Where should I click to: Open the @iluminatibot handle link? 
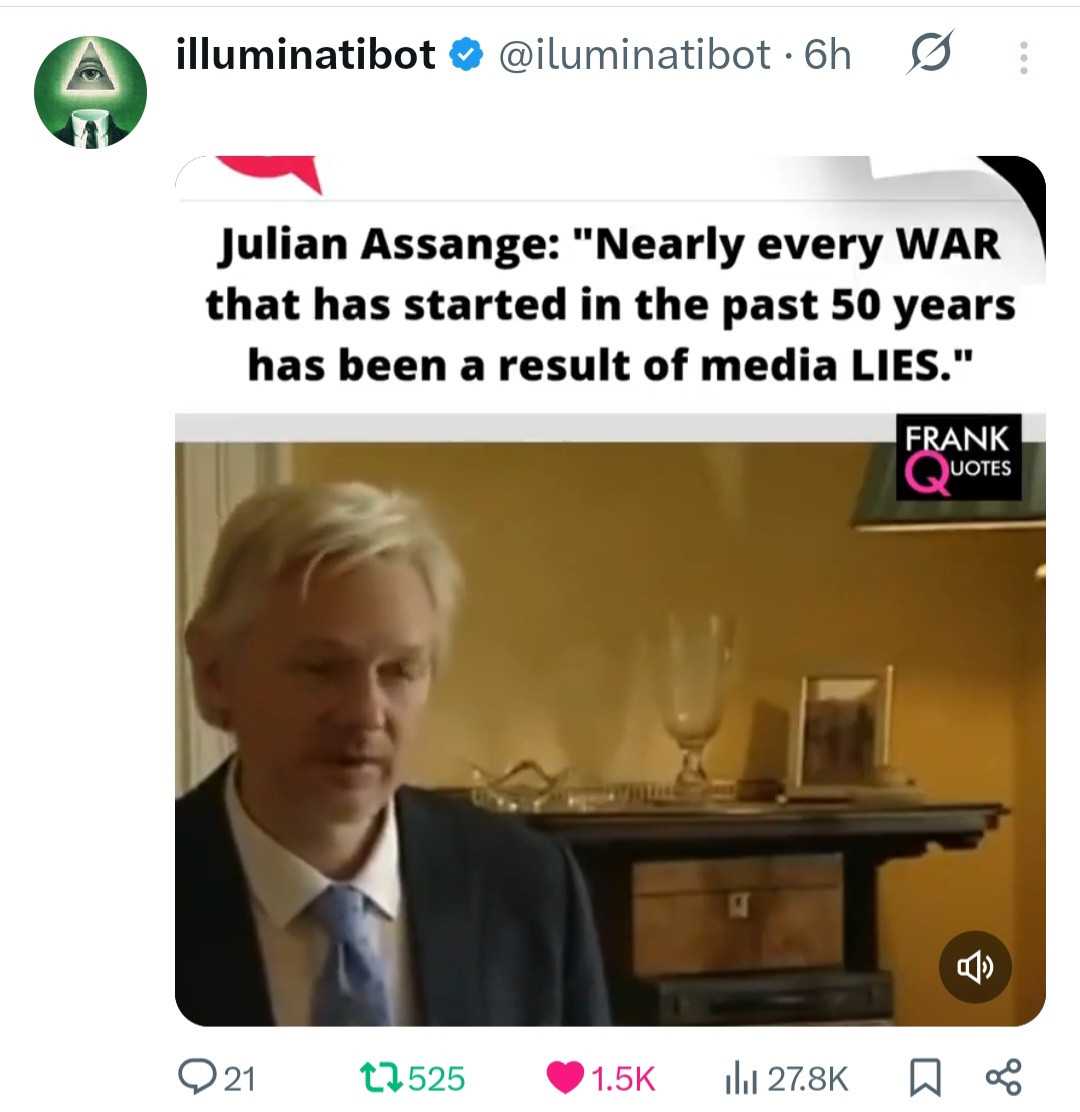click(x=635, y=55)
